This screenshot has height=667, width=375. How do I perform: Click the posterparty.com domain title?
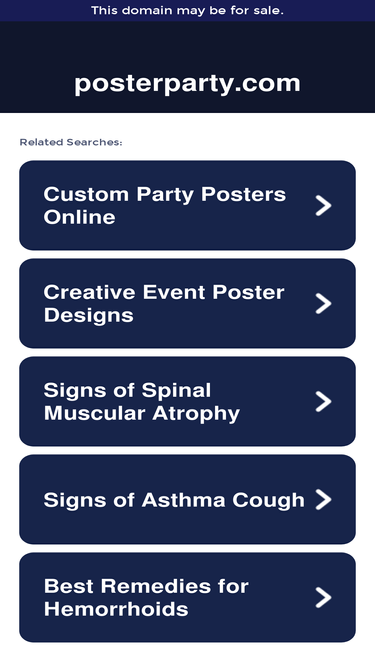(188, 83)
